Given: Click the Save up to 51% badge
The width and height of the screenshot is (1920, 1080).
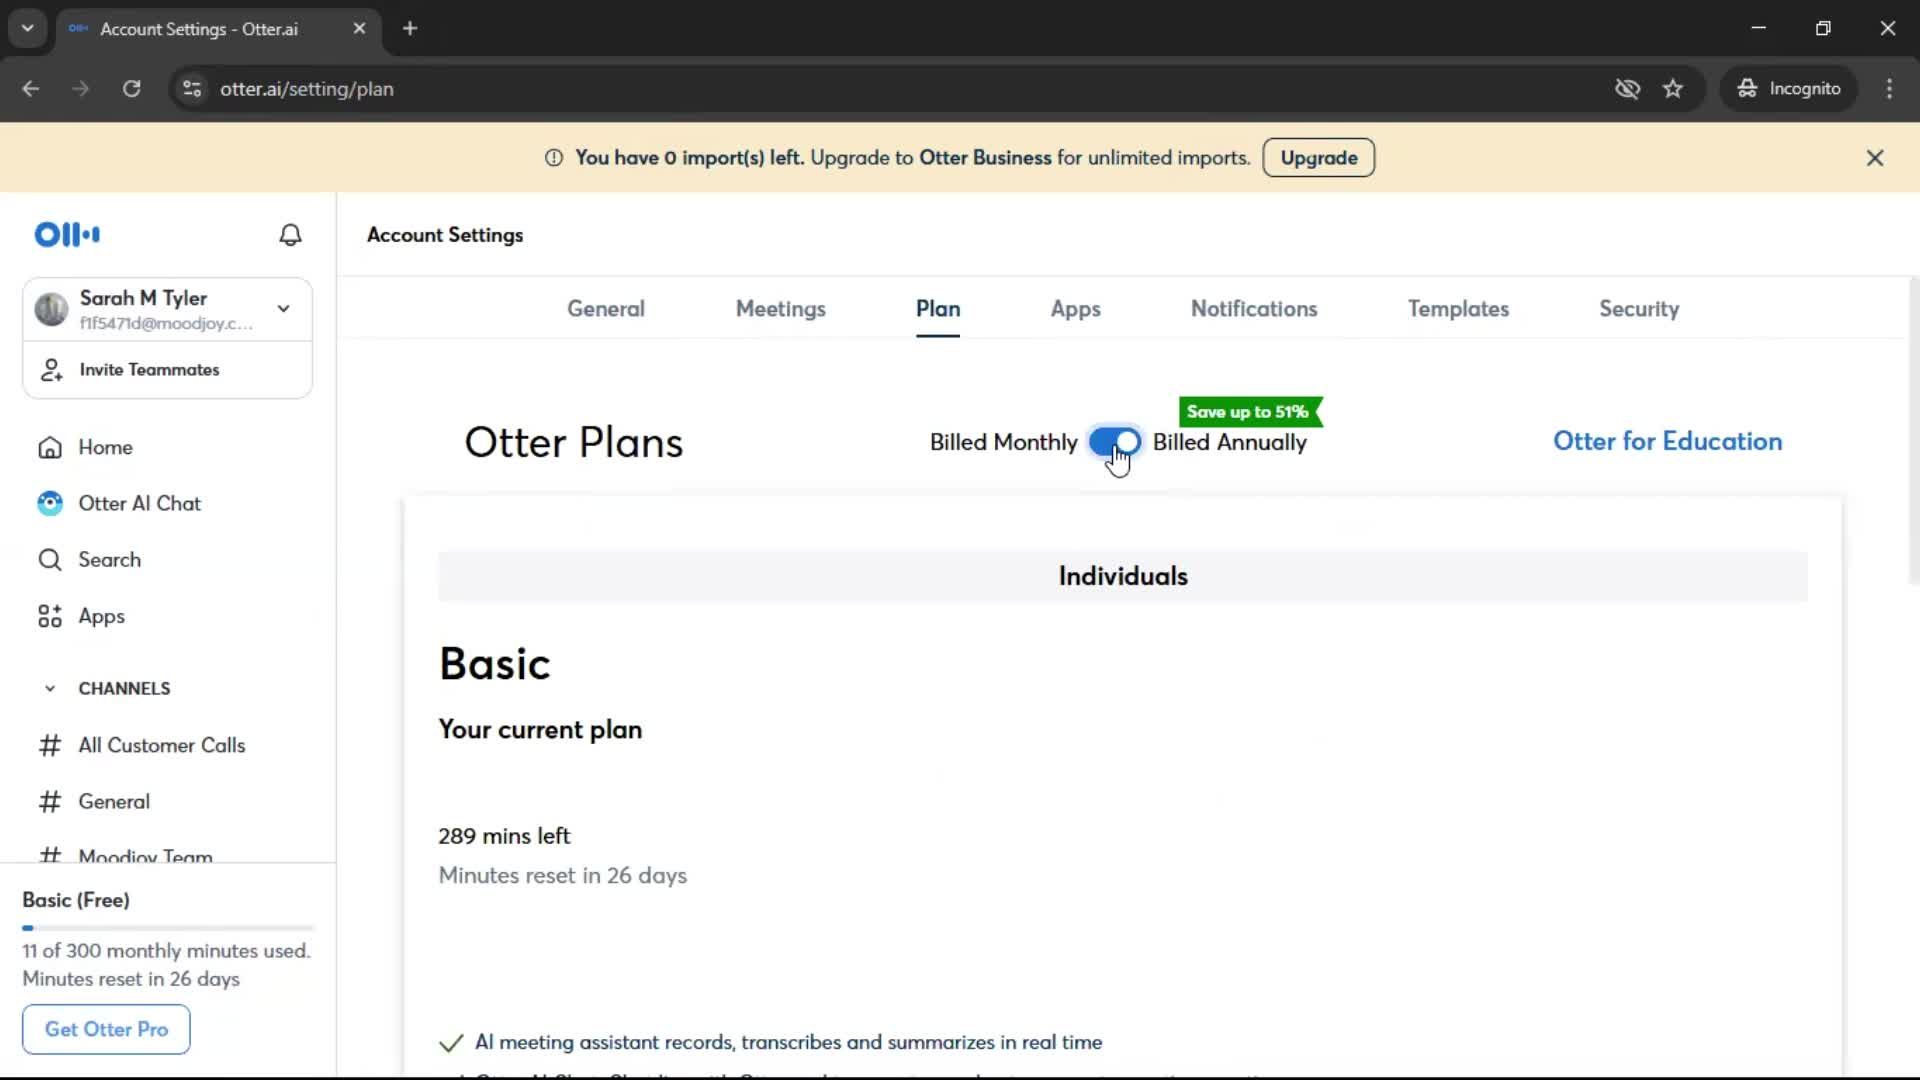Looking at the screenshot, I should (1250, 412).
